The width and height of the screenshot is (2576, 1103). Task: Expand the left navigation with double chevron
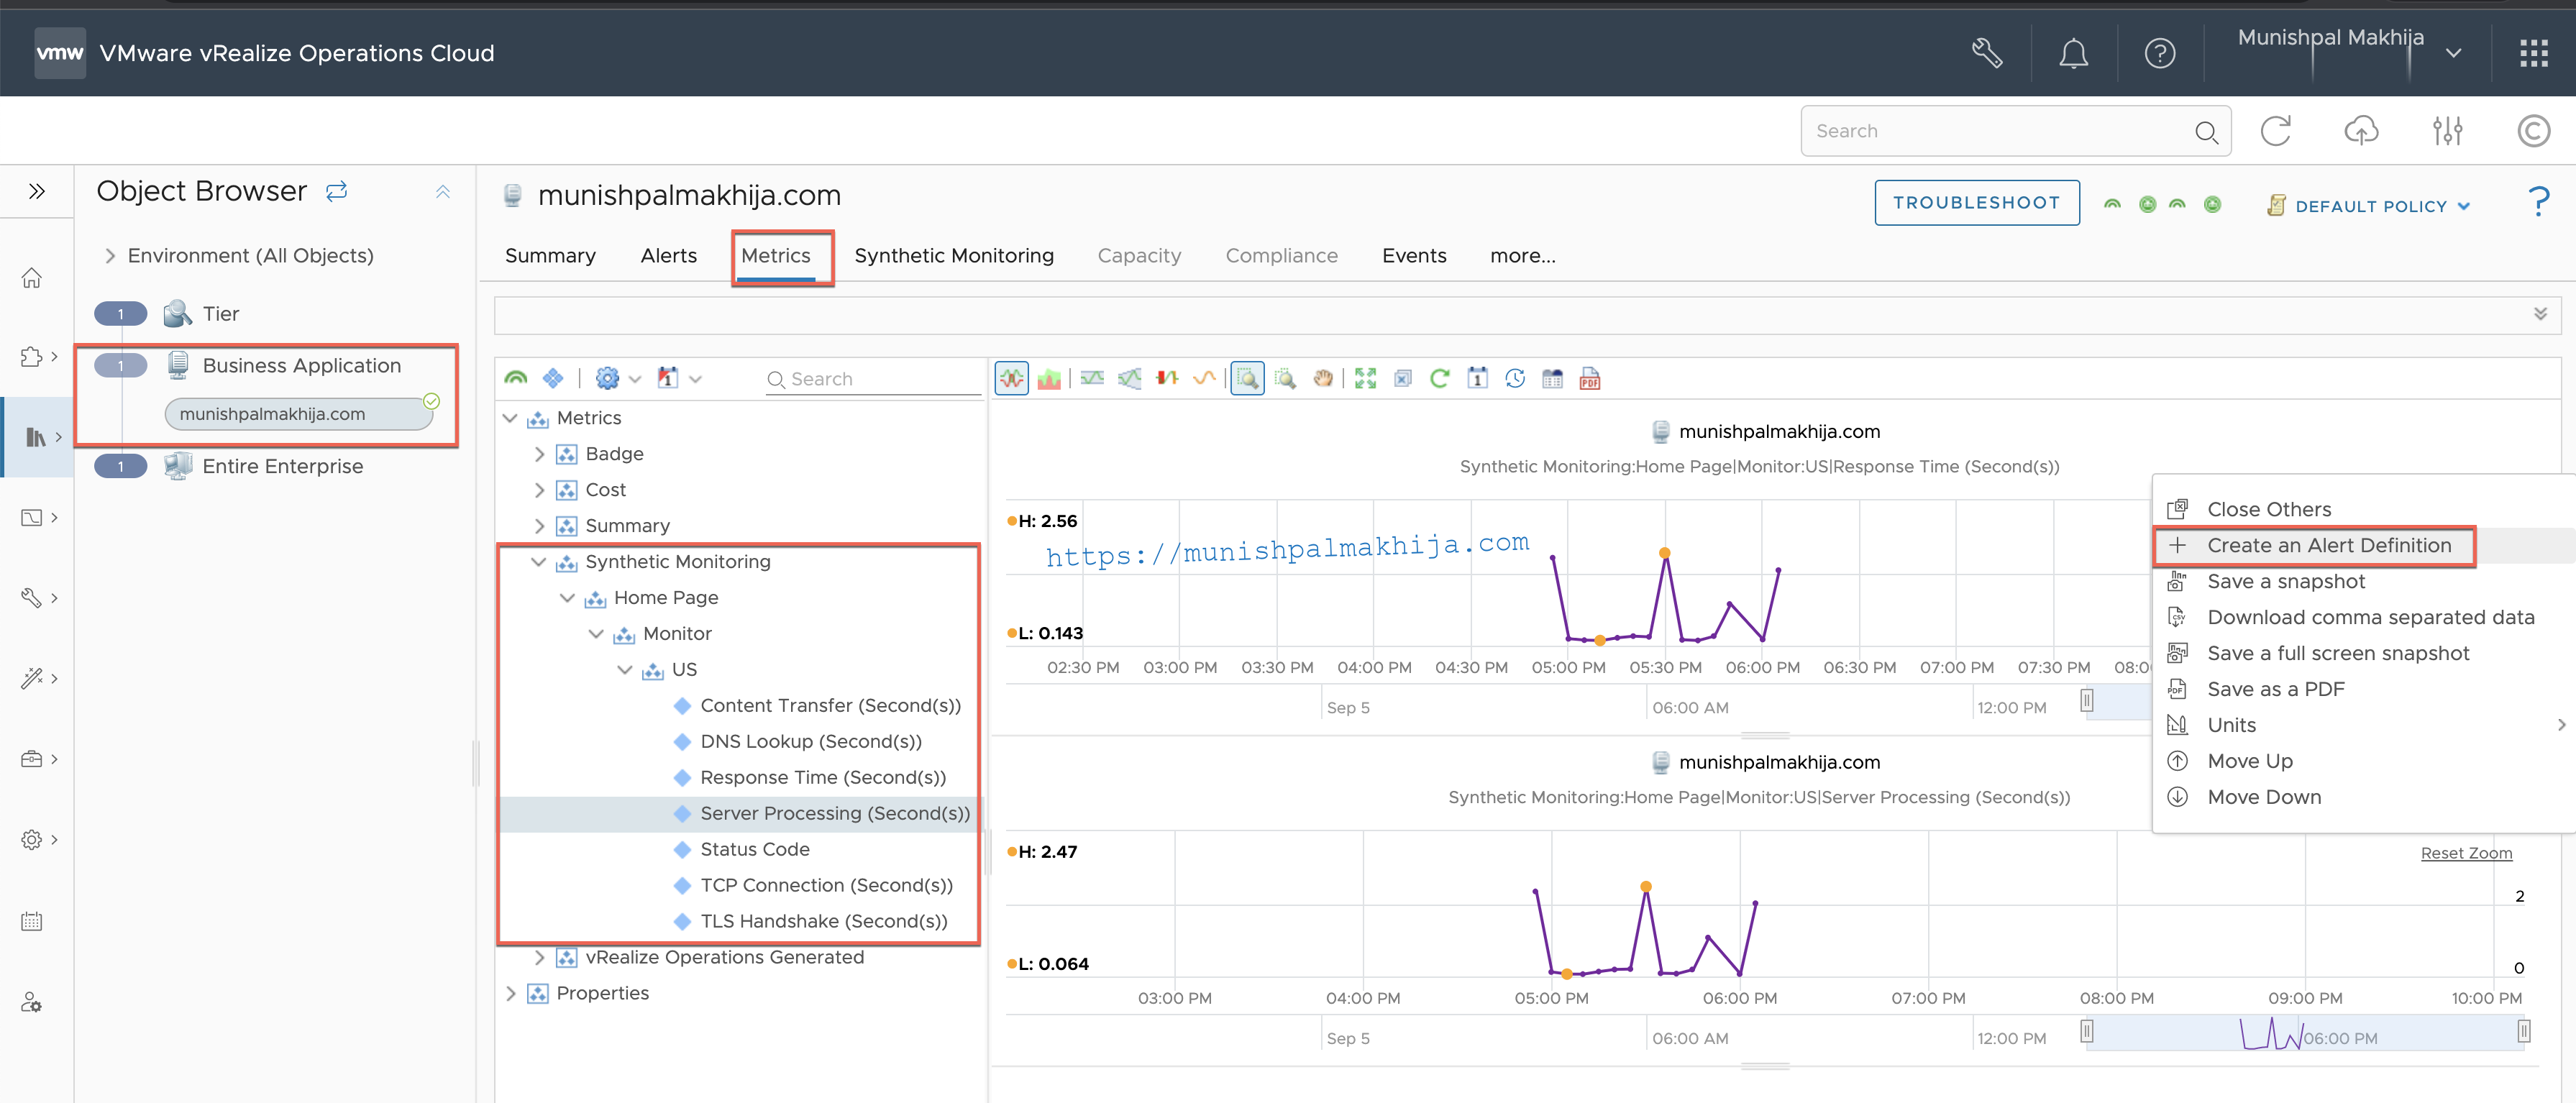coord(37,190)
